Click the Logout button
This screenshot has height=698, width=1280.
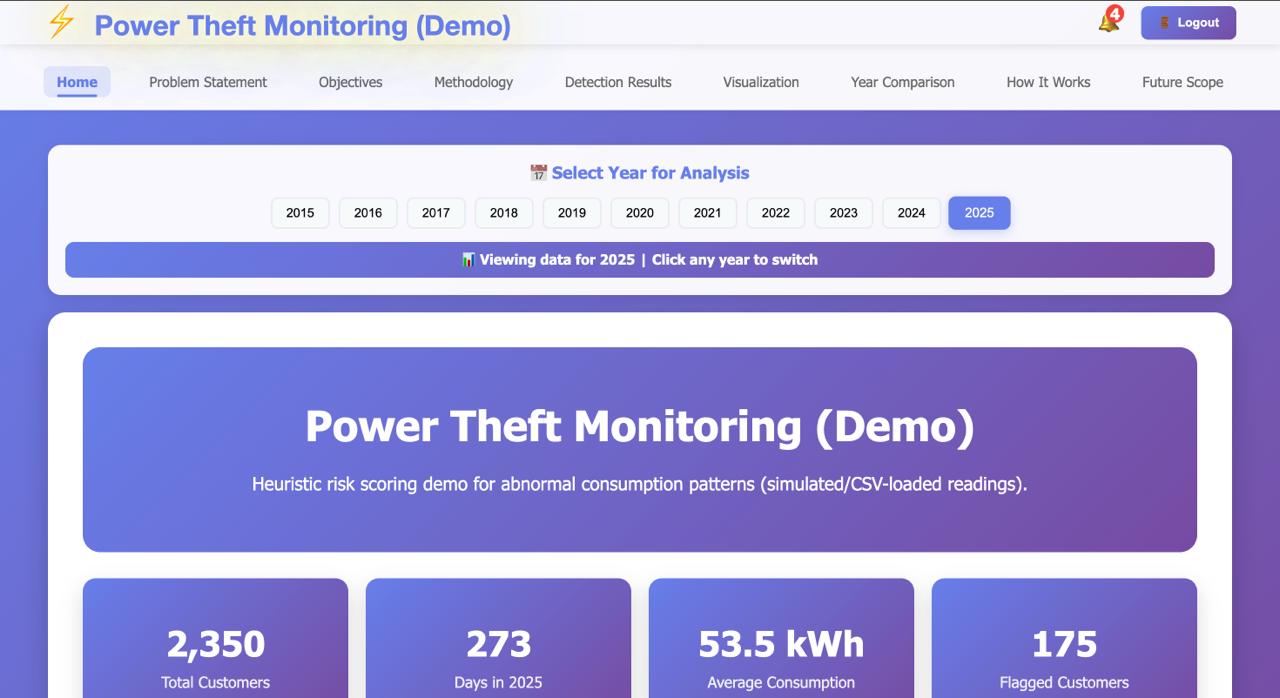coord(1188,23)
